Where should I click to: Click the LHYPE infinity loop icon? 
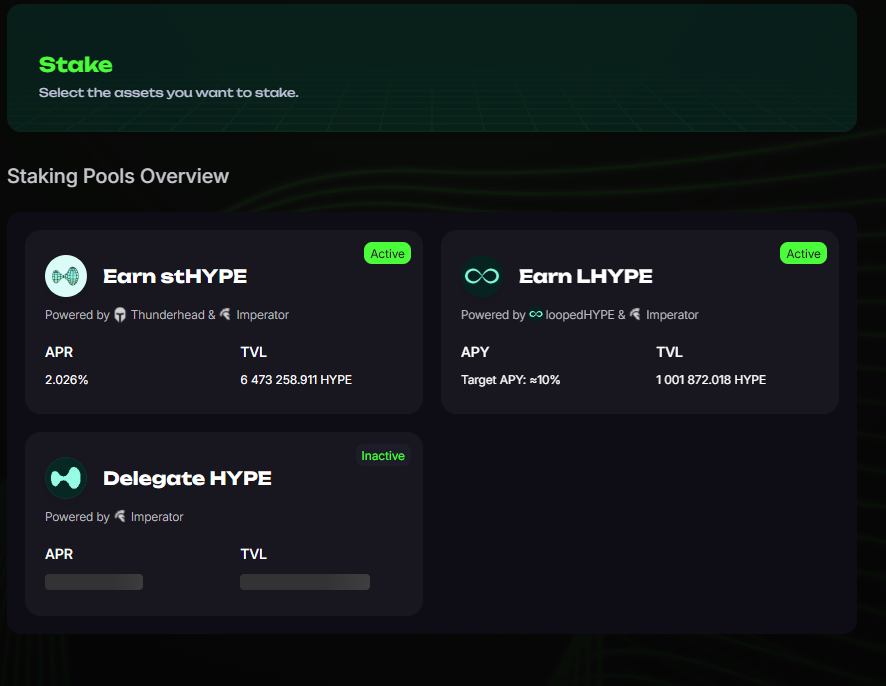click(x=481, y=275)
